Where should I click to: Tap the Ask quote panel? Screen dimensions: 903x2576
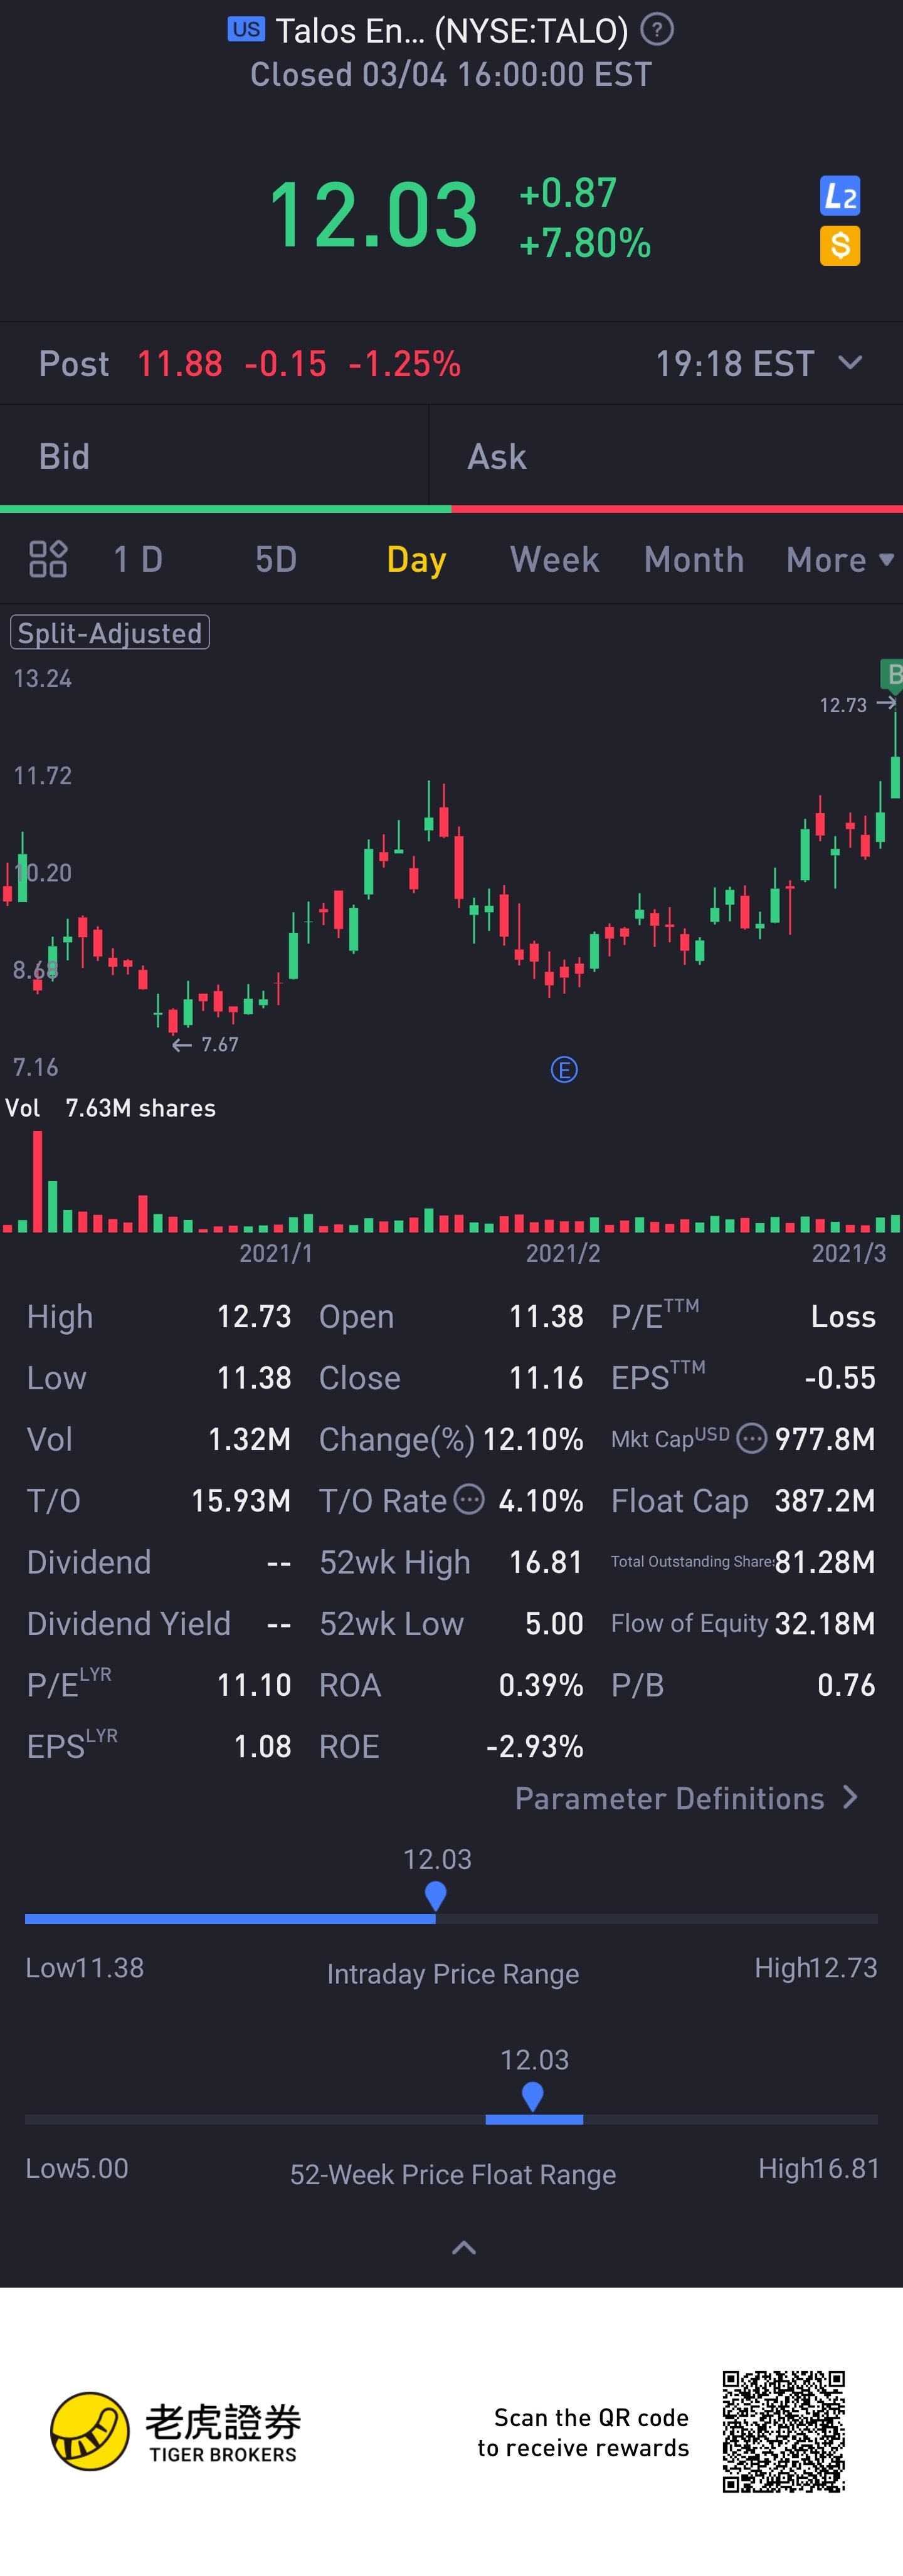point(665,457)
